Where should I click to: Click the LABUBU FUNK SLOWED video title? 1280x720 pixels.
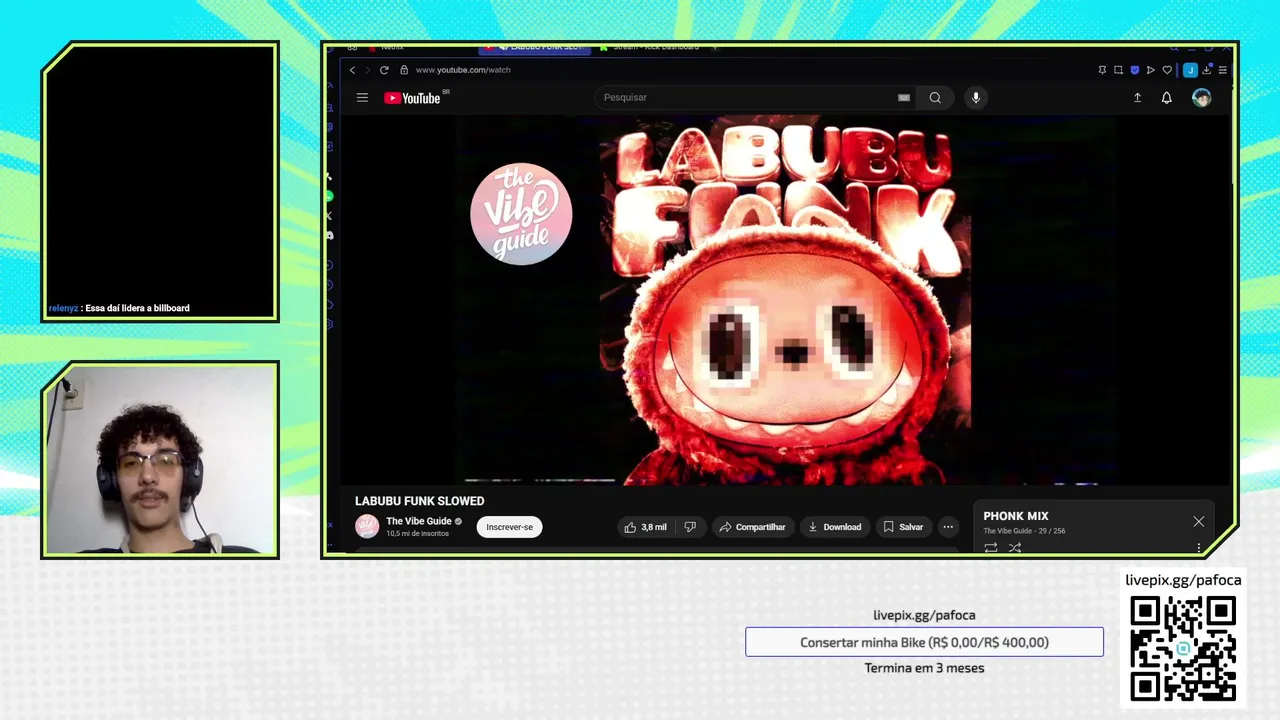pyautogui.click(x=419, y=501)
